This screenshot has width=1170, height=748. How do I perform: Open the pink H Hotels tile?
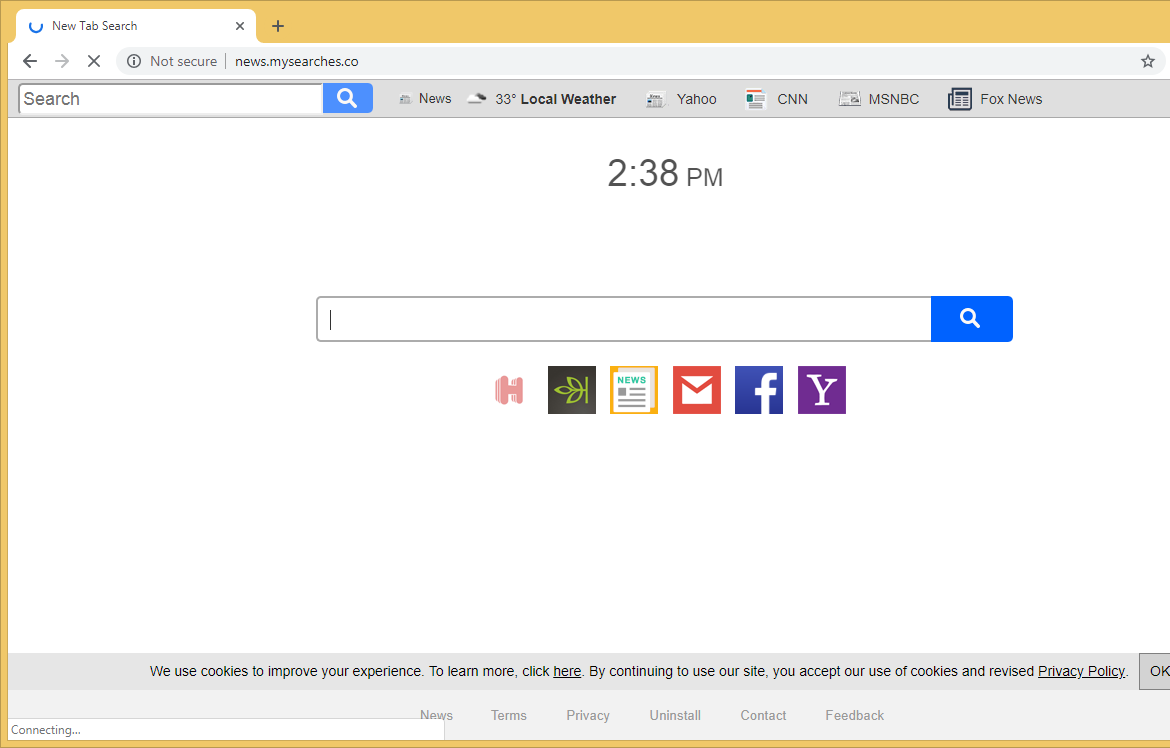[x=509, y=390]
